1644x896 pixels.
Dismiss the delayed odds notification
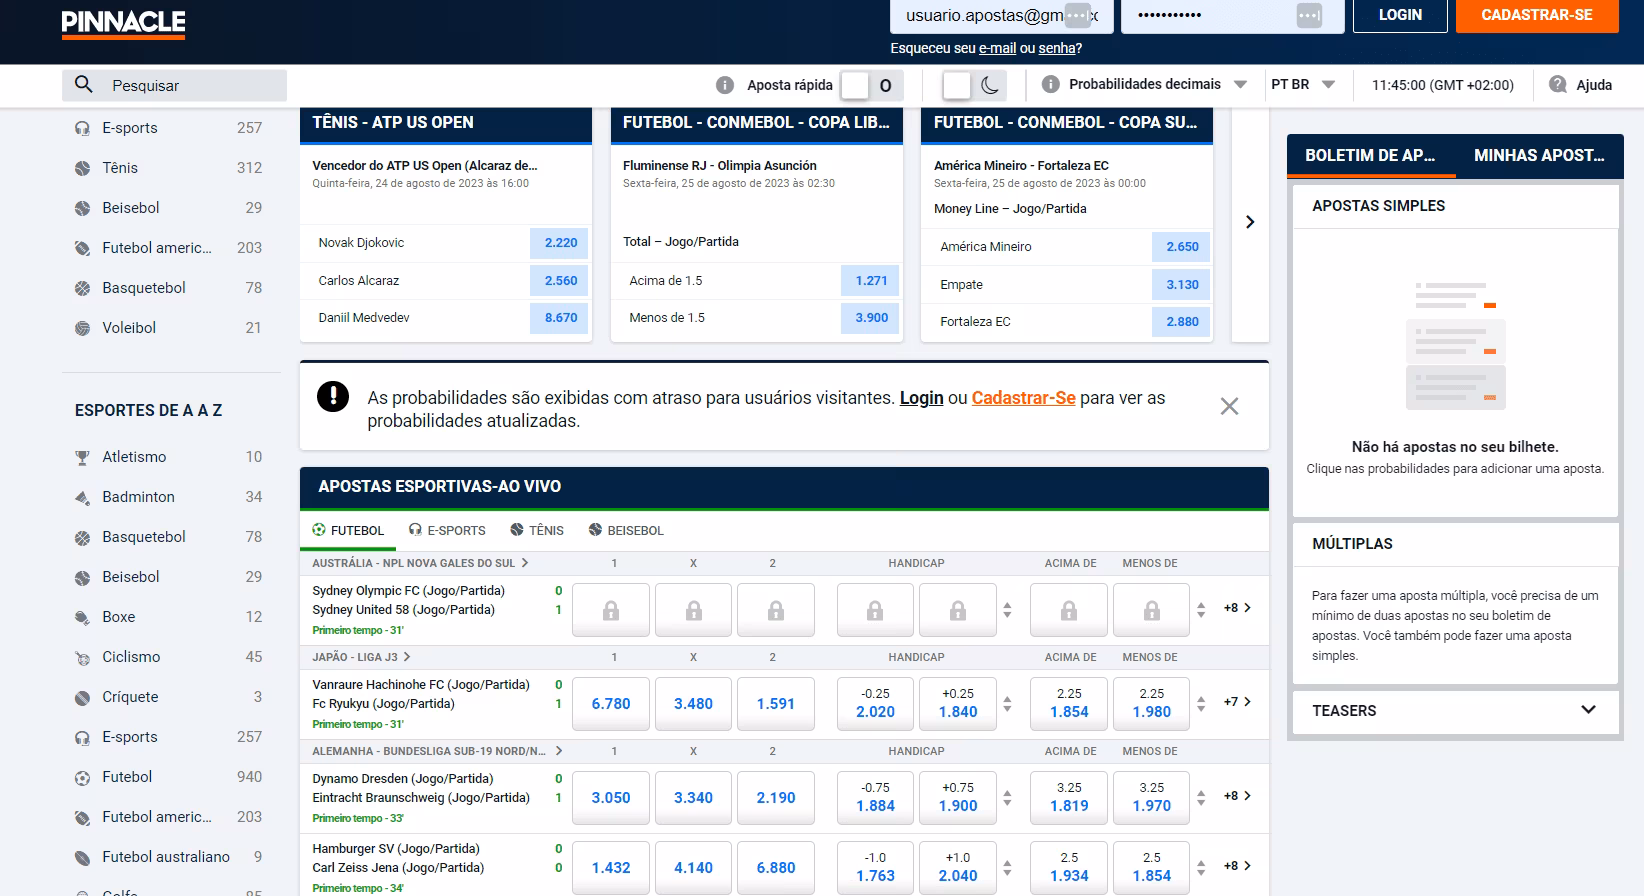coord(1229,406)
